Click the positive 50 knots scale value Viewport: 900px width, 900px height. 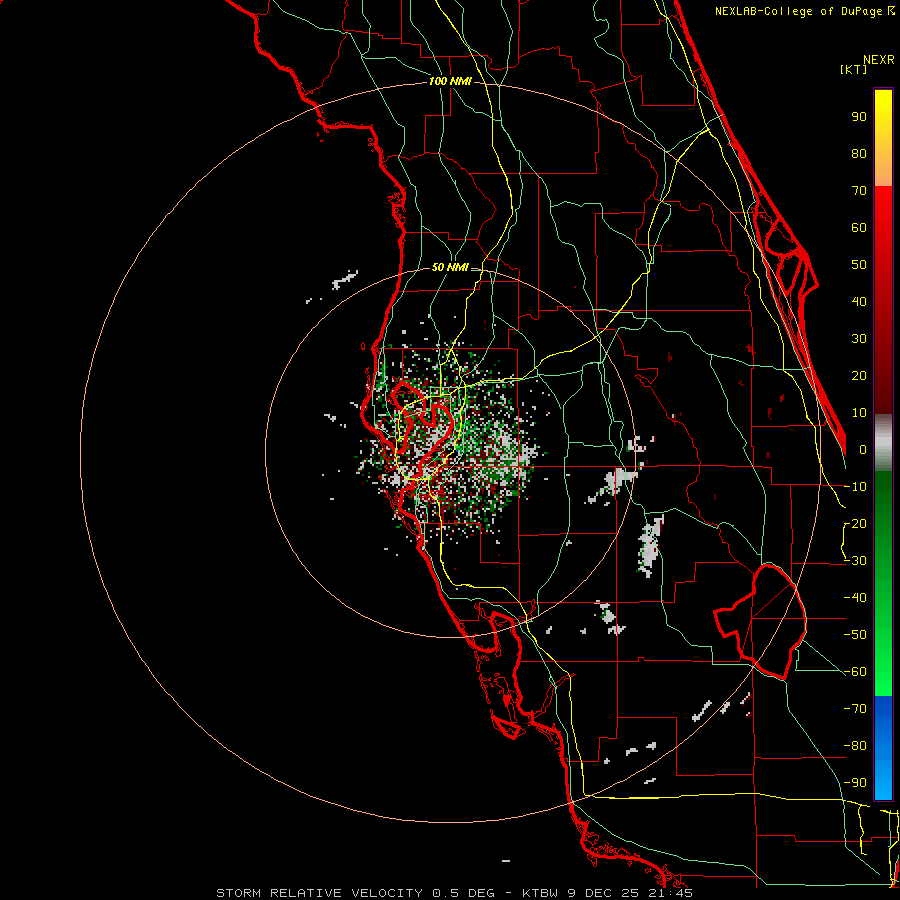(859, 265)
